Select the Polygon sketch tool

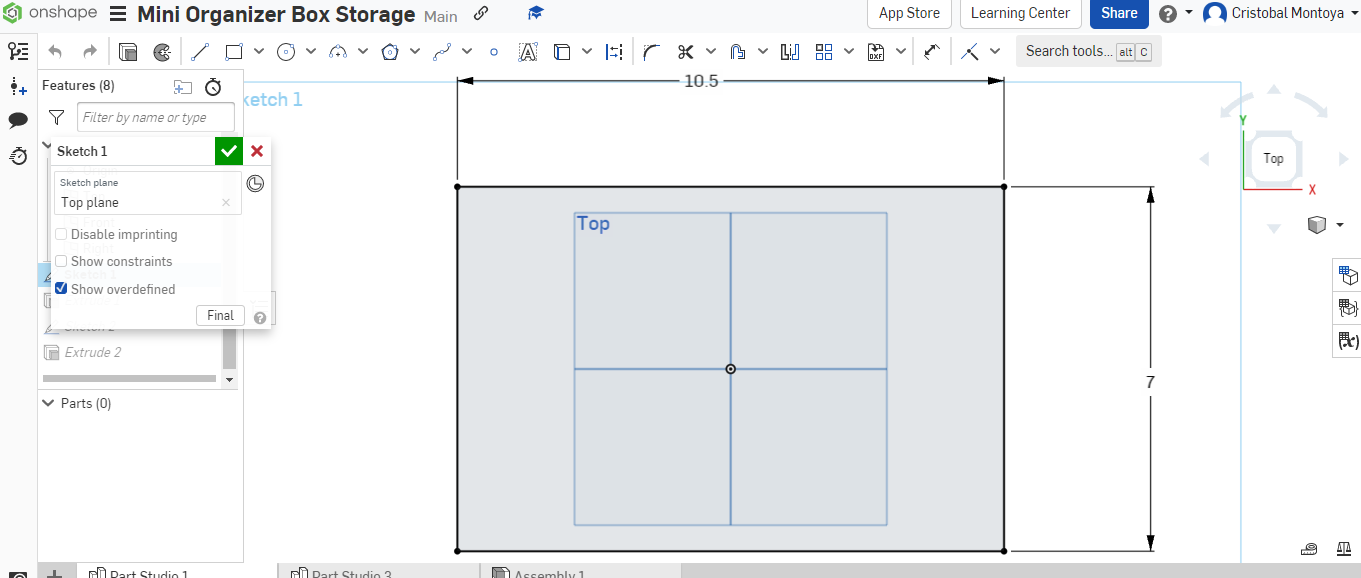pyautogui.click(x=390, y=52)
